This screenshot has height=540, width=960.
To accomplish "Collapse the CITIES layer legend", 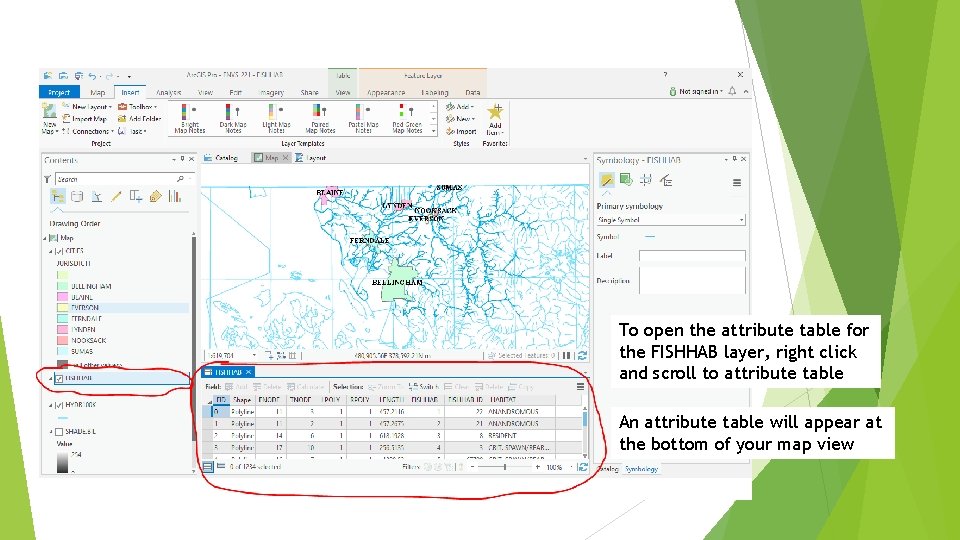I will pyautogui.click(x=51, y=251).
